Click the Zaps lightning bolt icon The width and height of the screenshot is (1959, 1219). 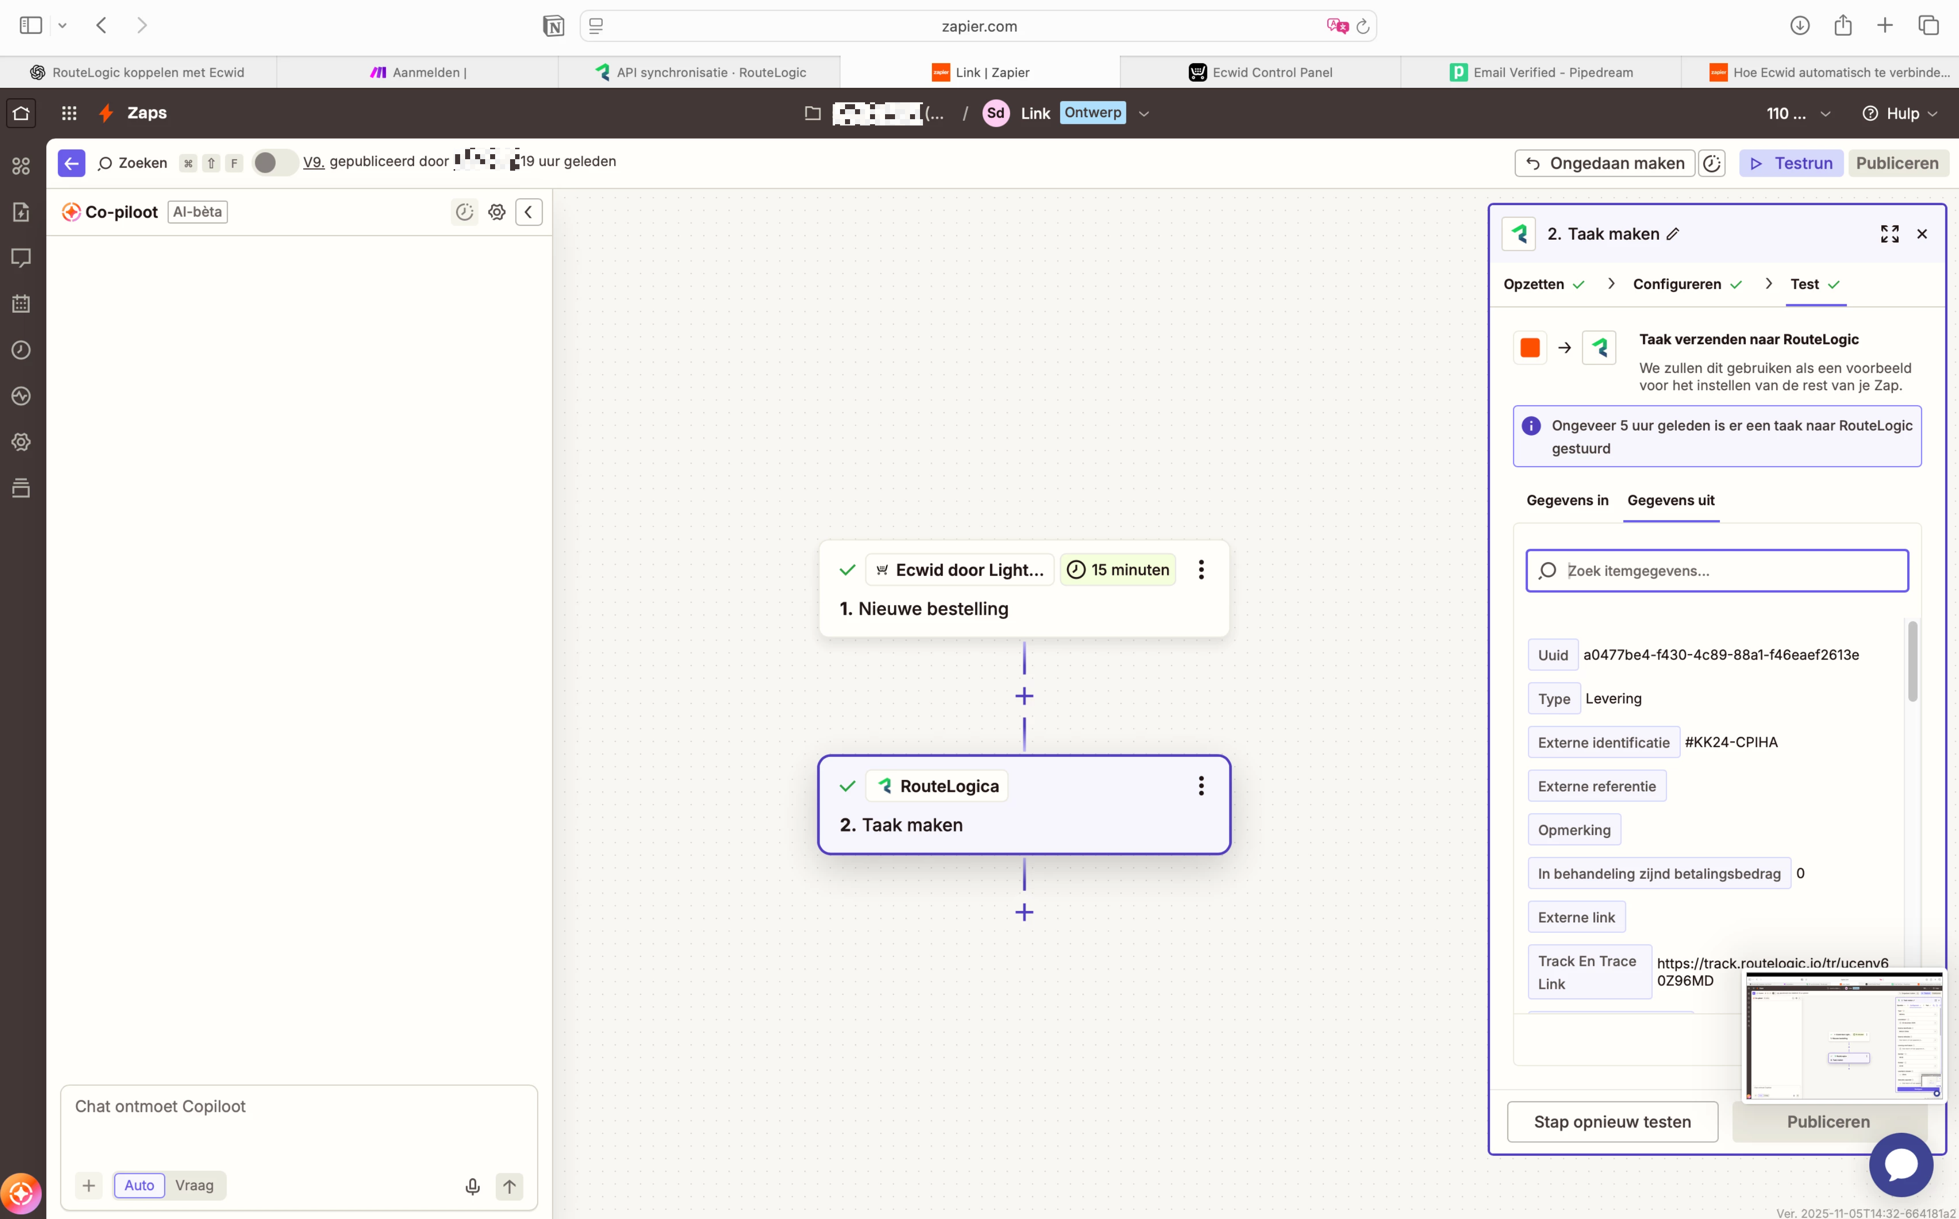[x=106, y=113]
